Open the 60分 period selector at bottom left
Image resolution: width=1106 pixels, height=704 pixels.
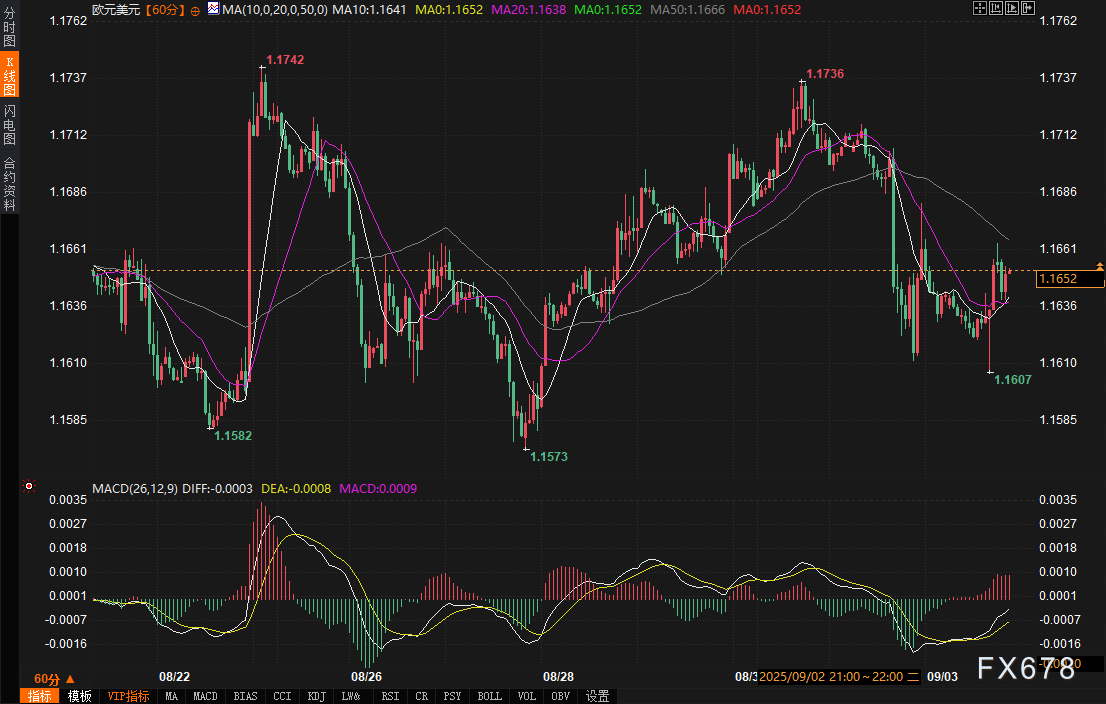pyautogui.click(x=54, y=678)
